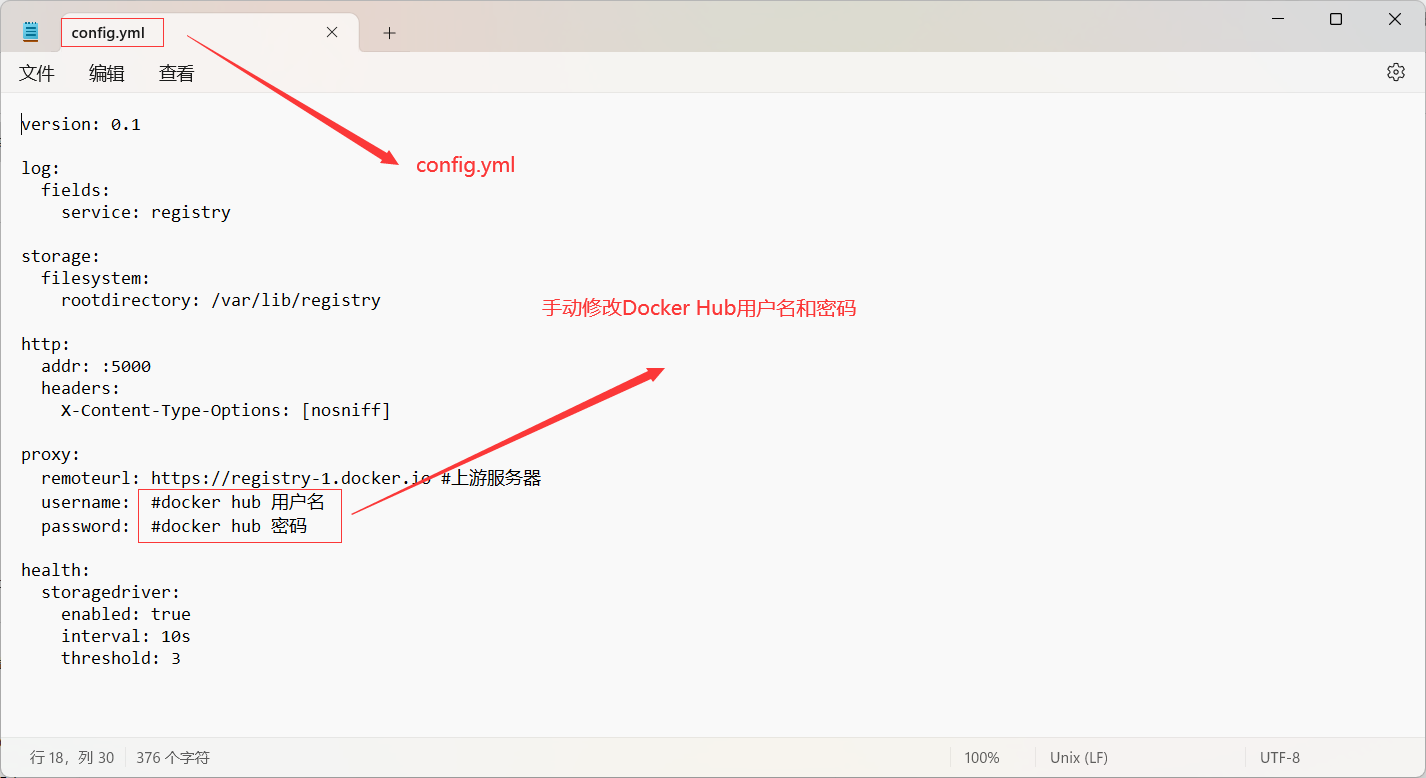This screenshot has width=1426, height=778.
Task: Click the 'proxy:' line
Action: click(x=51, y=454)
